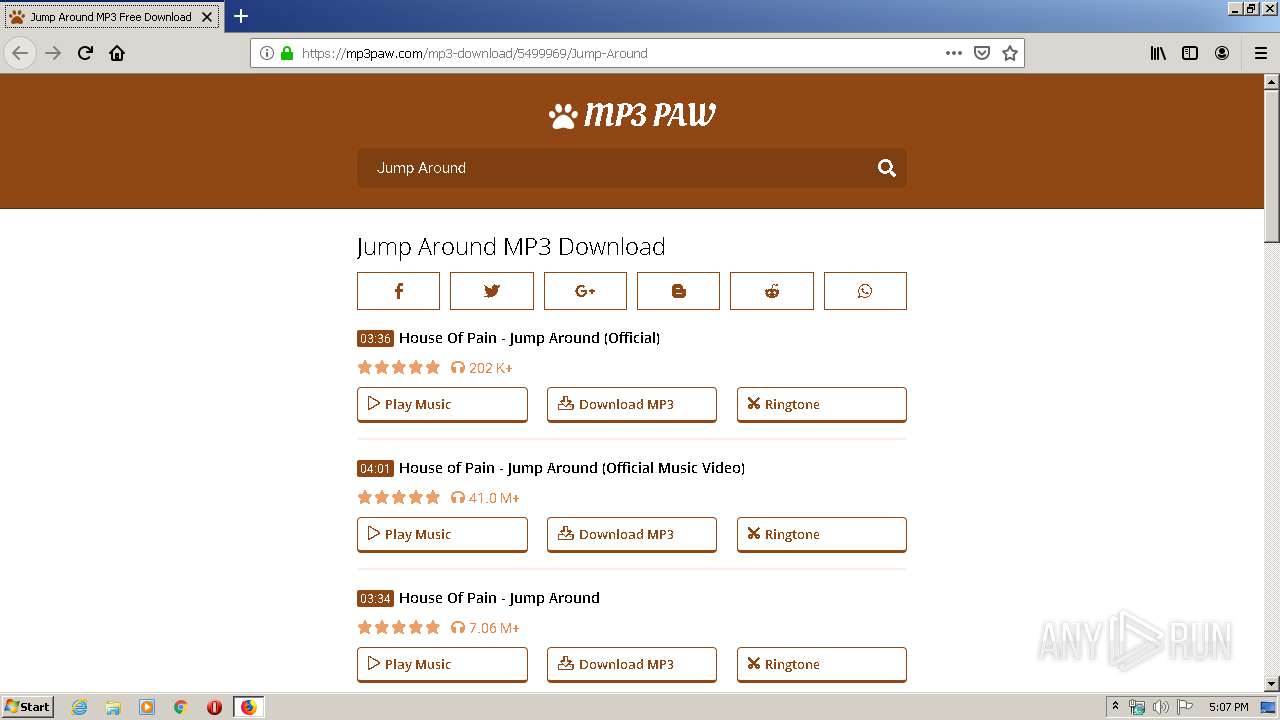Click the search magnifier icon
This screenshot has width=1280, height=720.
pyautogui.click(x=886, y=168)
